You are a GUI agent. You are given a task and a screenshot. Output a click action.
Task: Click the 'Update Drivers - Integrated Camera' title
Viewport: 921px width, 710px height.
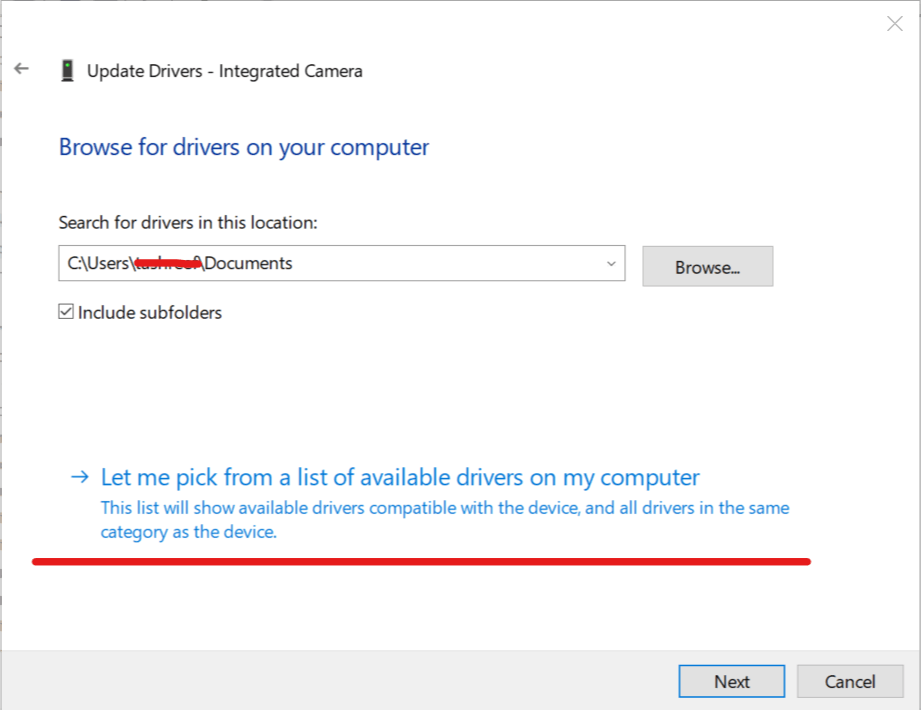pos(225,71)
